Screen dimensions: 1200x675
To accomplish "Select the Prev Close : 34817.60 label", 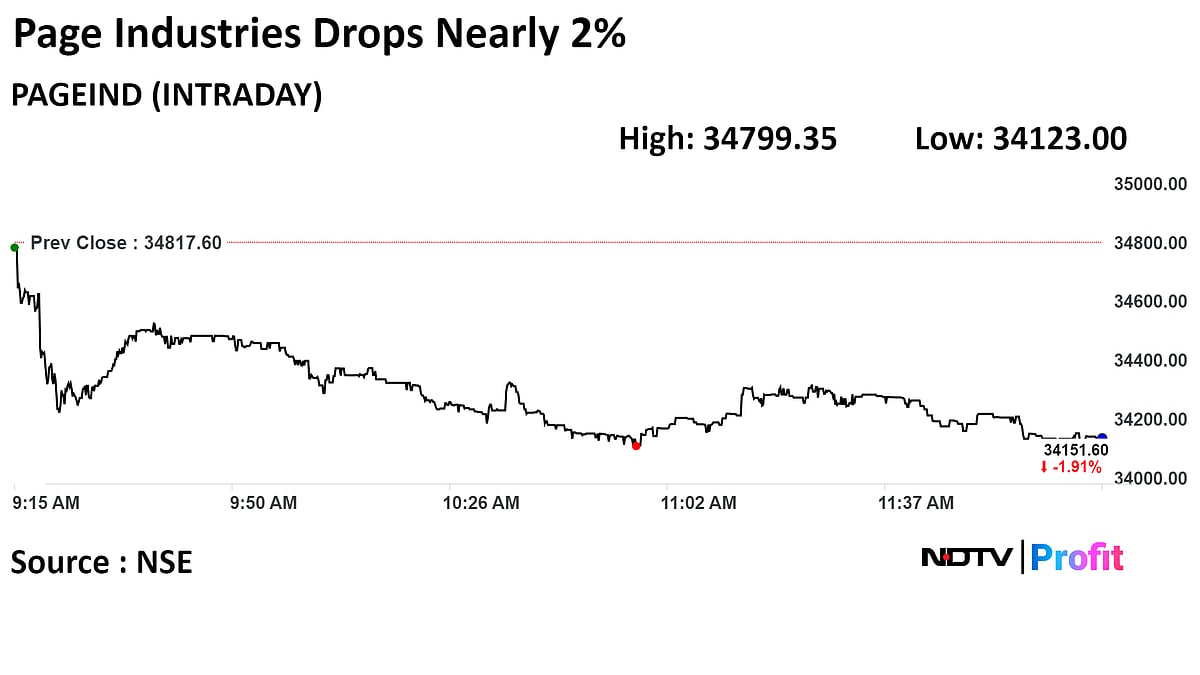I will click(x=126, y=243).
